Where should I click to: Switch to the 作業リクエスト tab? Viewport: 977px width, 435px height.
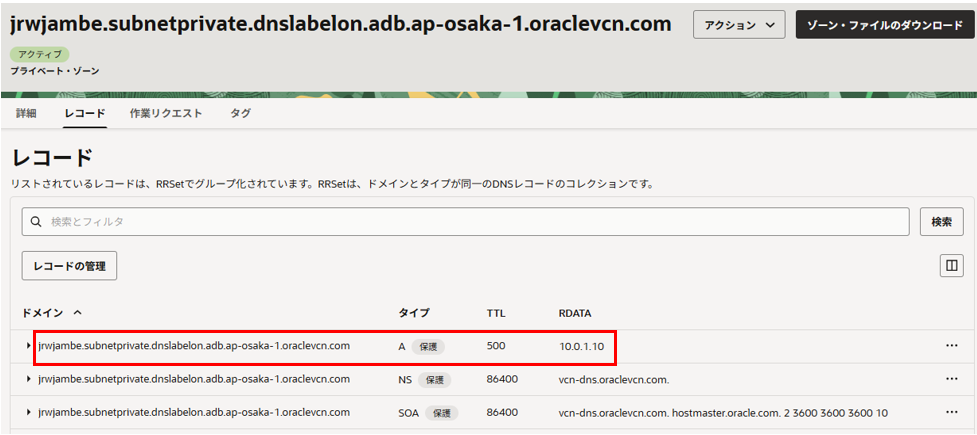click(166, 114)
